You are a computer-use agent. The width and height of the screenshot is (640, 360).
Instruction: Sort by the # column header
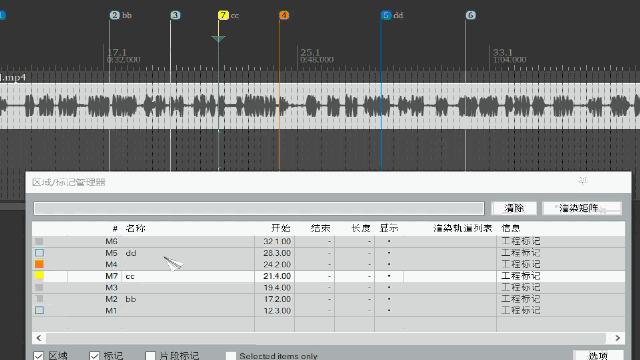click(115, 228)
